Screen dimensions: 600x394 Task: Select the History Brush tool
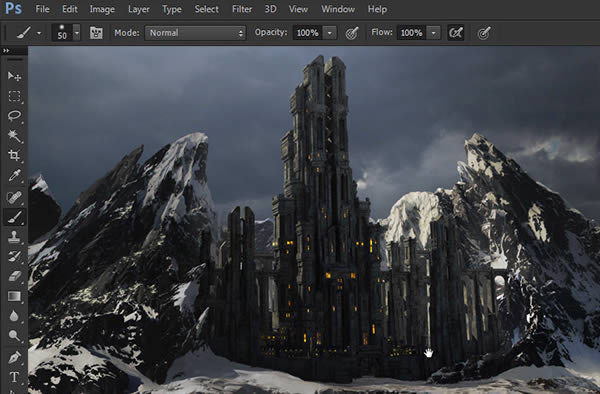click(x=14, y=256)
